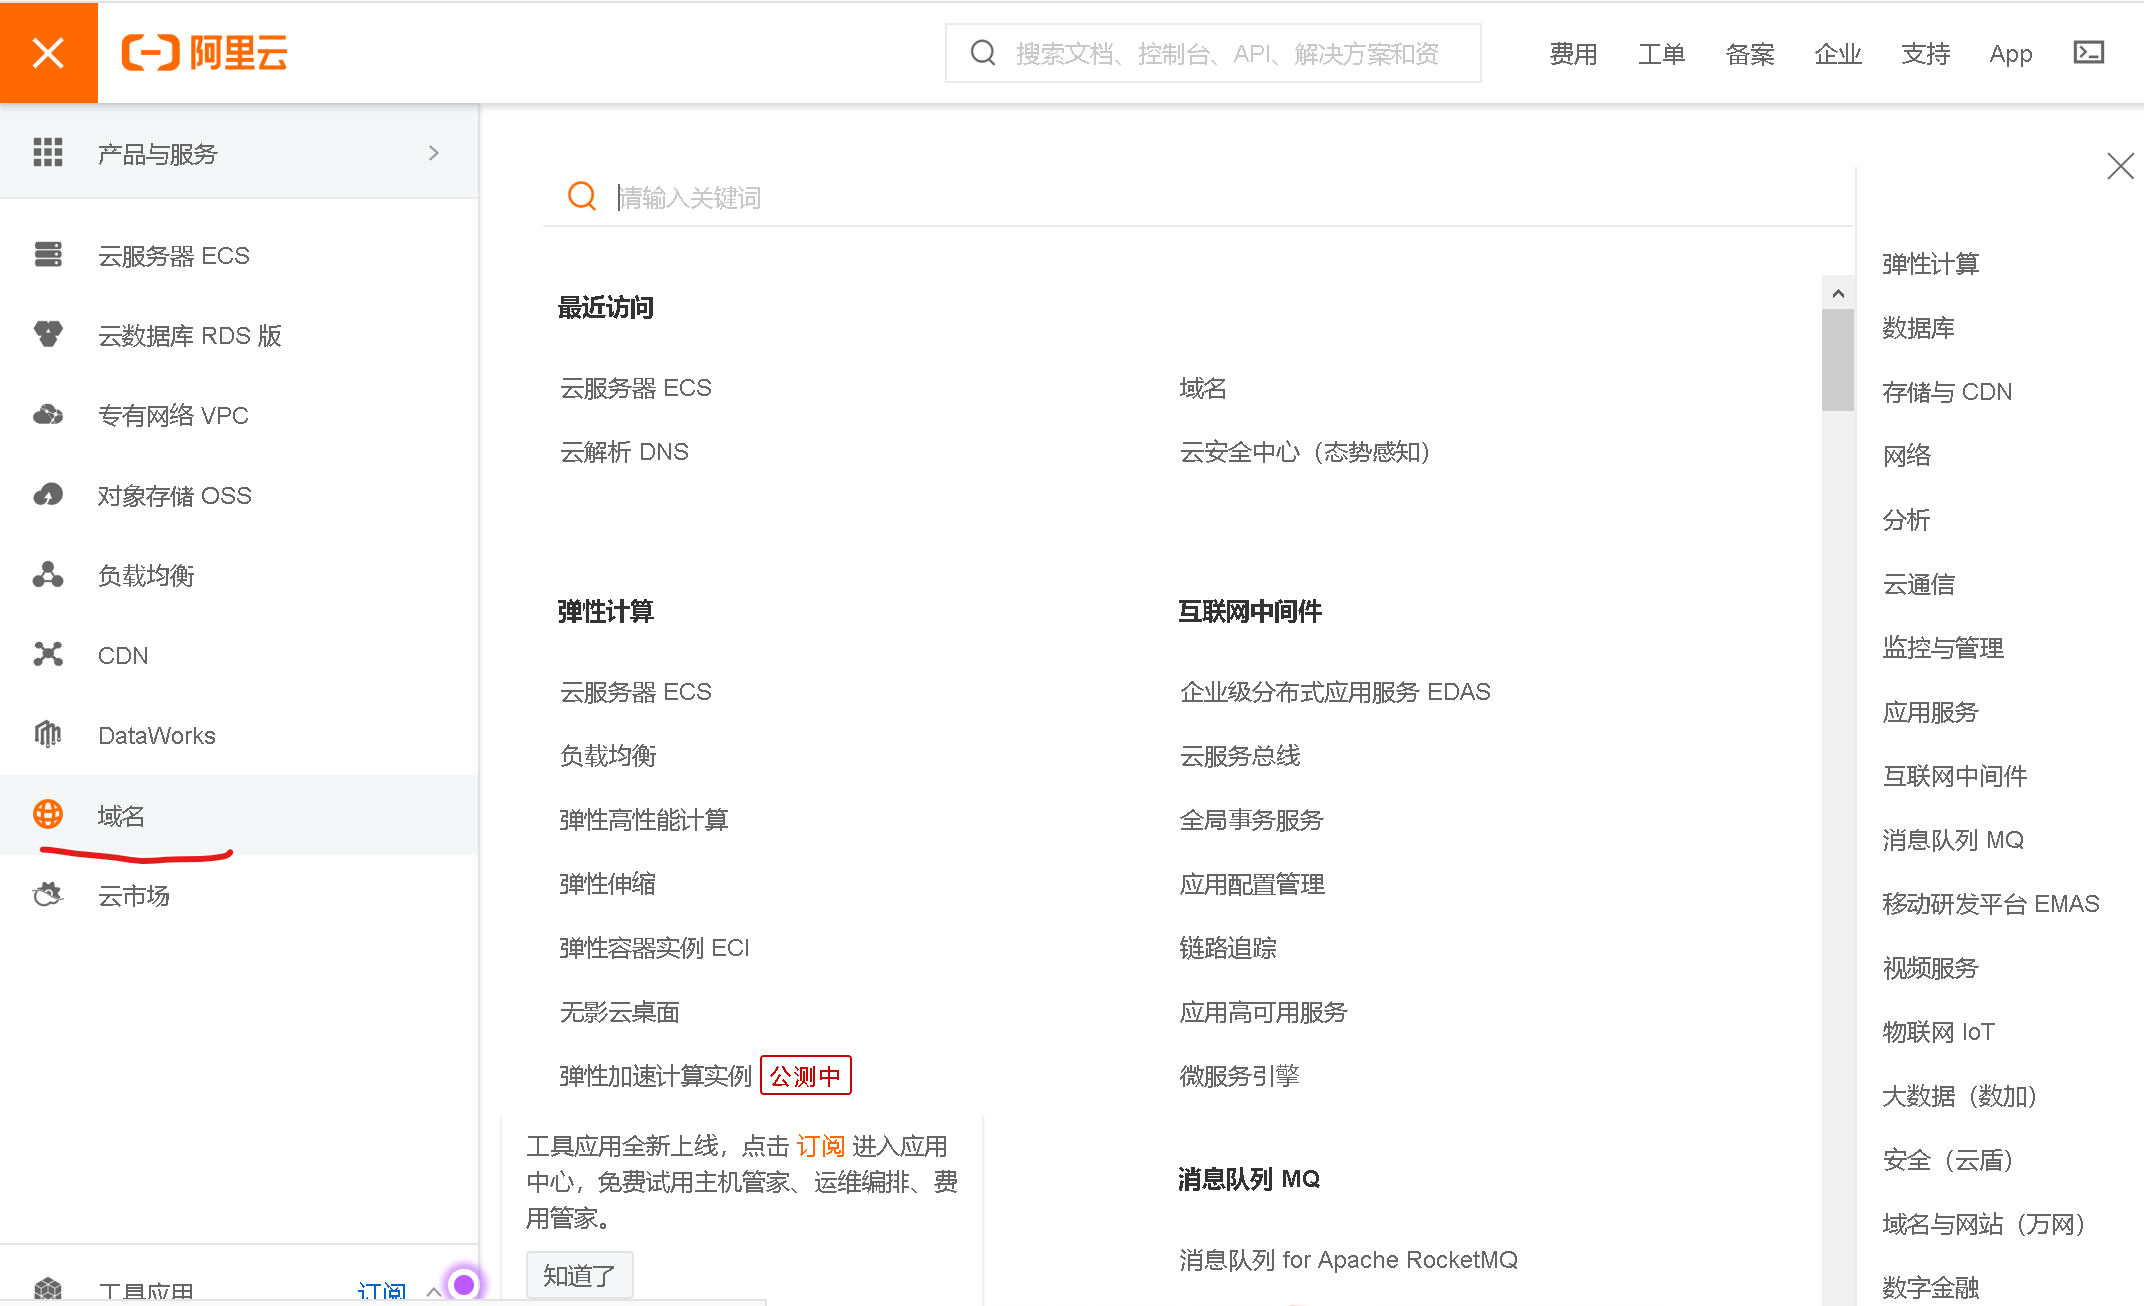
Task: Click the 云数据库 RDS icon in sidebar
Action: (x=48, y=334)
